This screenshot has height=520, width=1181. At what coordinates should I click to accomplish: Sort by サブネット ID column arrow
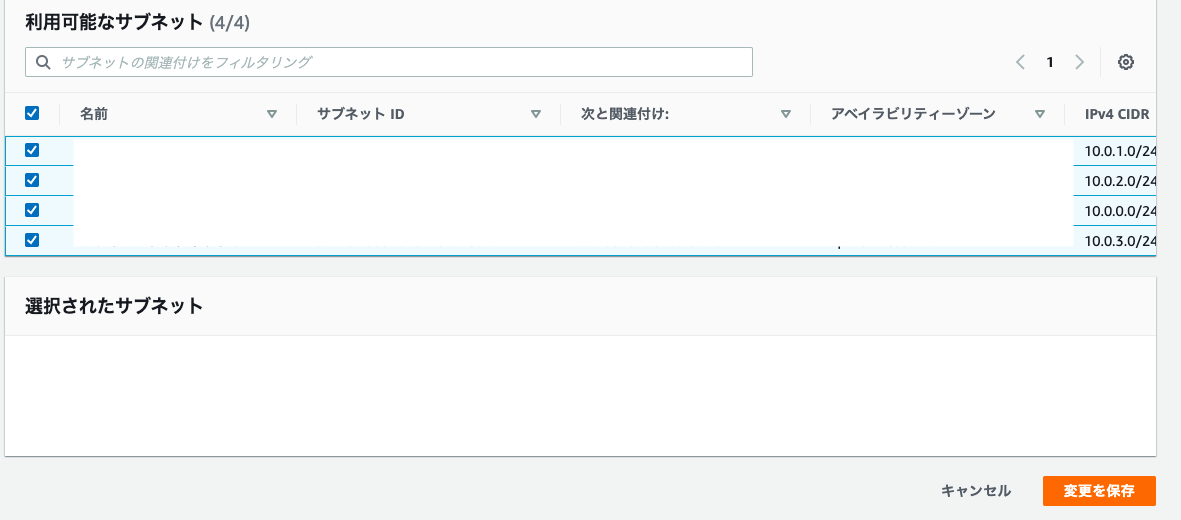536,115
